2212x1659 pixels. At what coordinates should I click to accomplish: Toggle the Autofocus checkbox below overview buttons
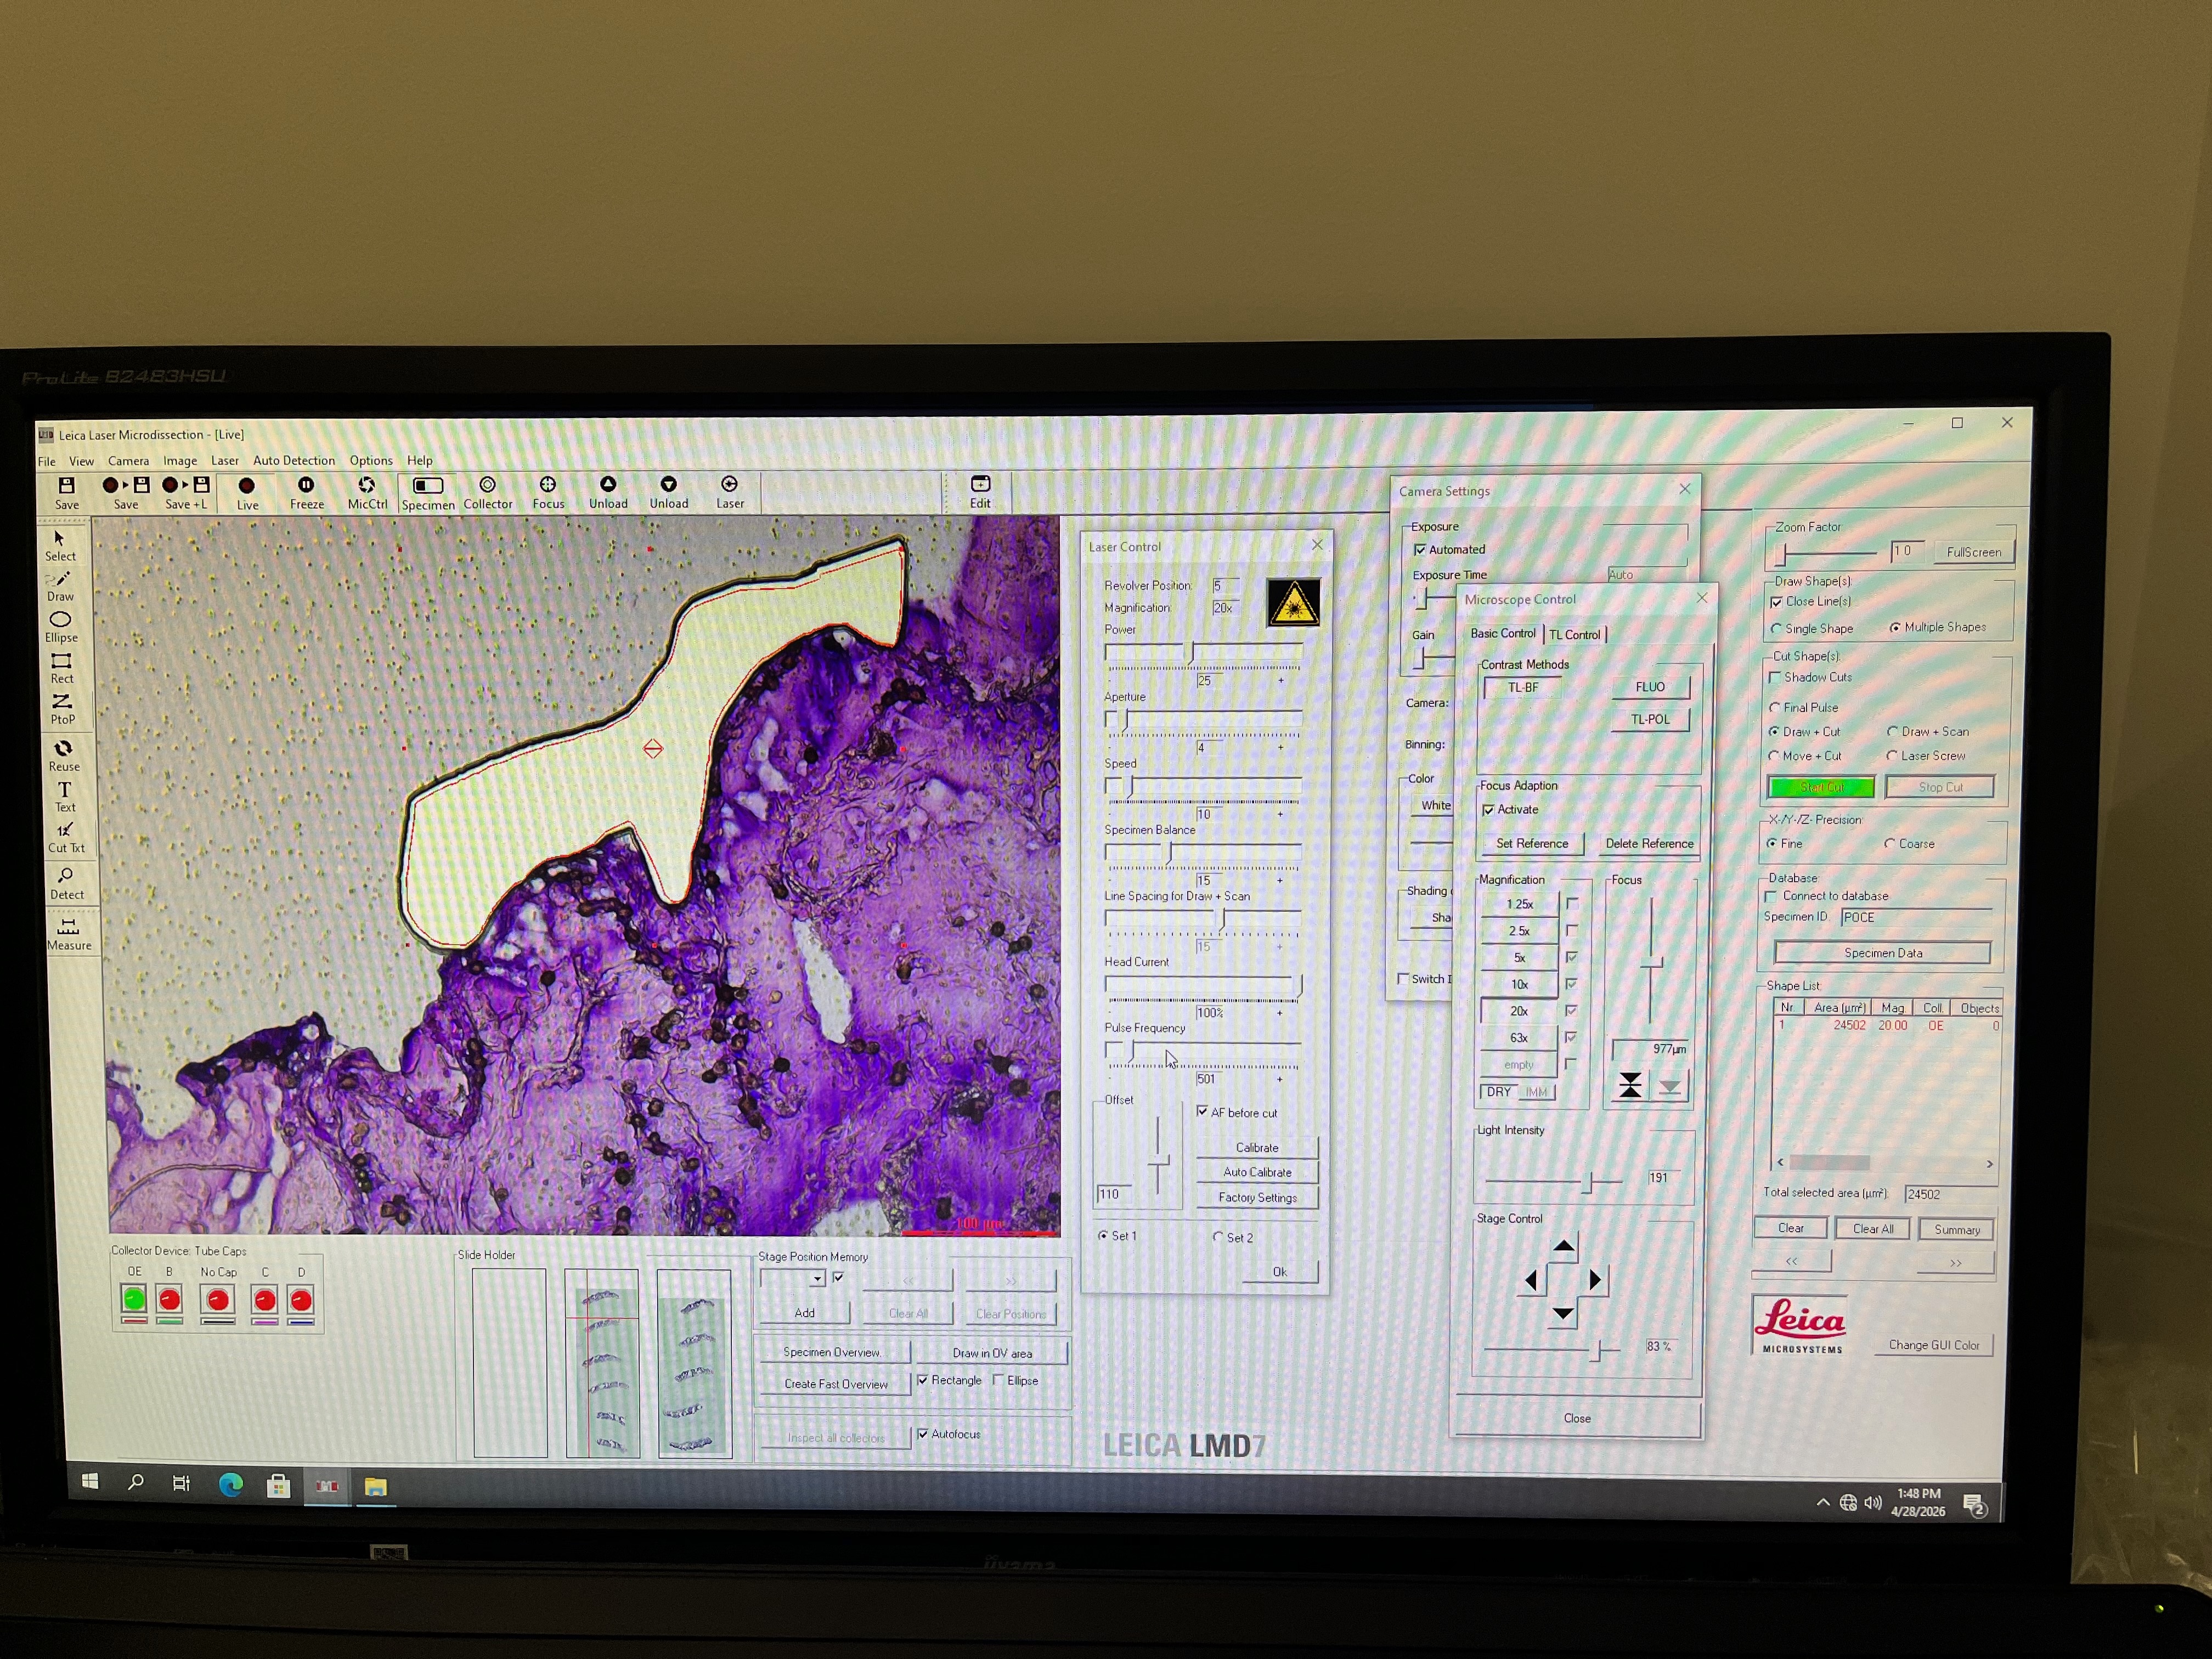point(922,1434)
